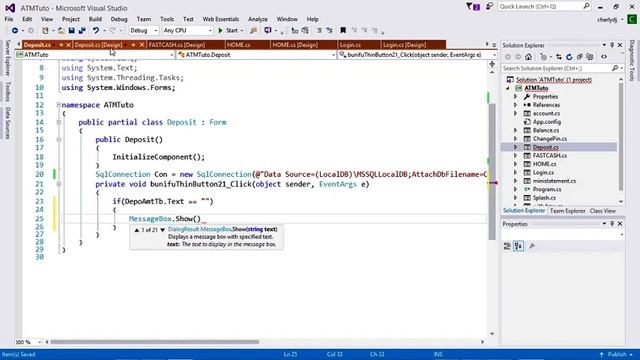640x360 pixels.
Task: Collapse the ATMTuto project node
Action: (508, 88)
